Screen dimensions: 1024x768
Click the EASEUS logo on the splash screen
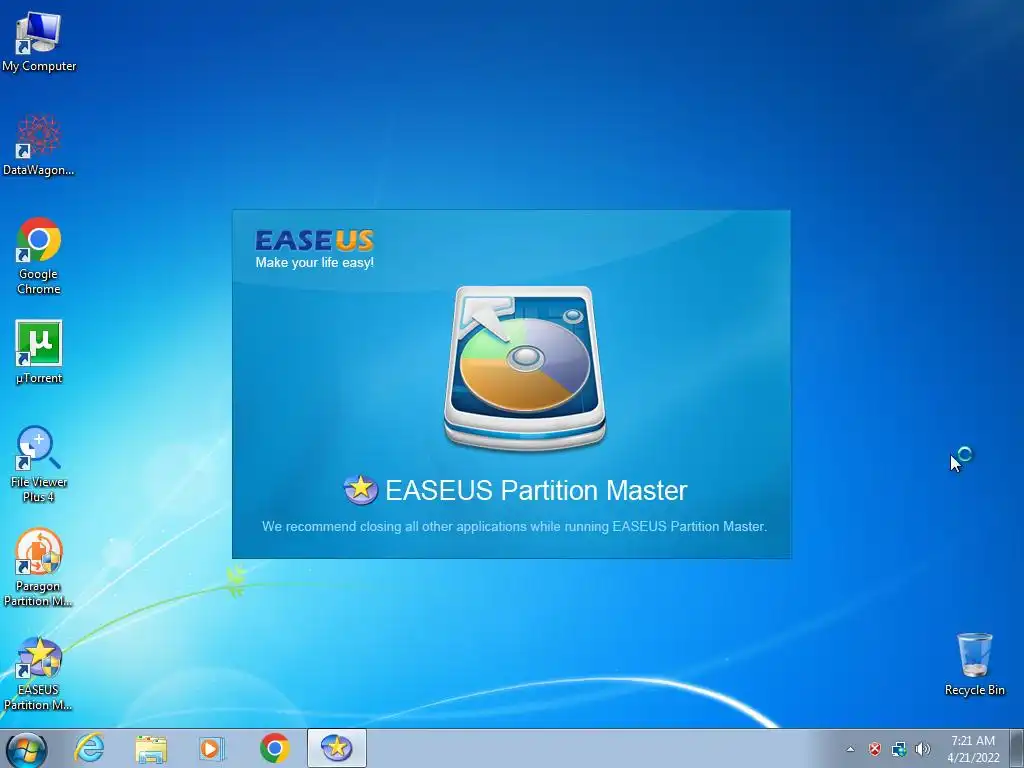coord(314,240)
